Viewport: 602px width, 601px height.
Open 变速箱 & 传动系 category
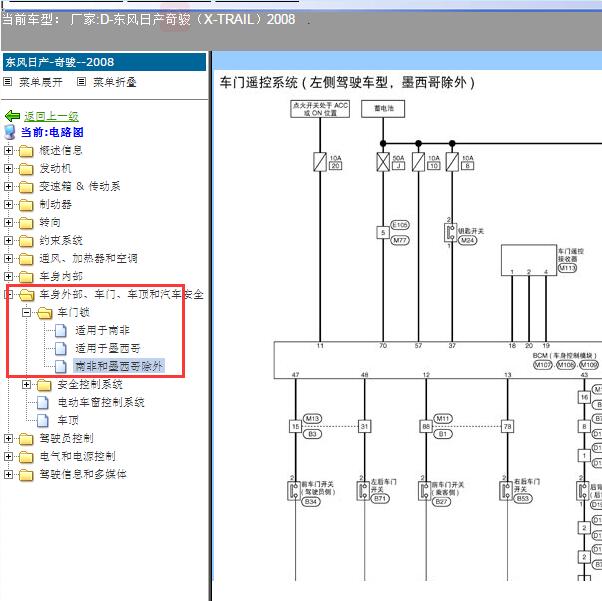point(80,187)
